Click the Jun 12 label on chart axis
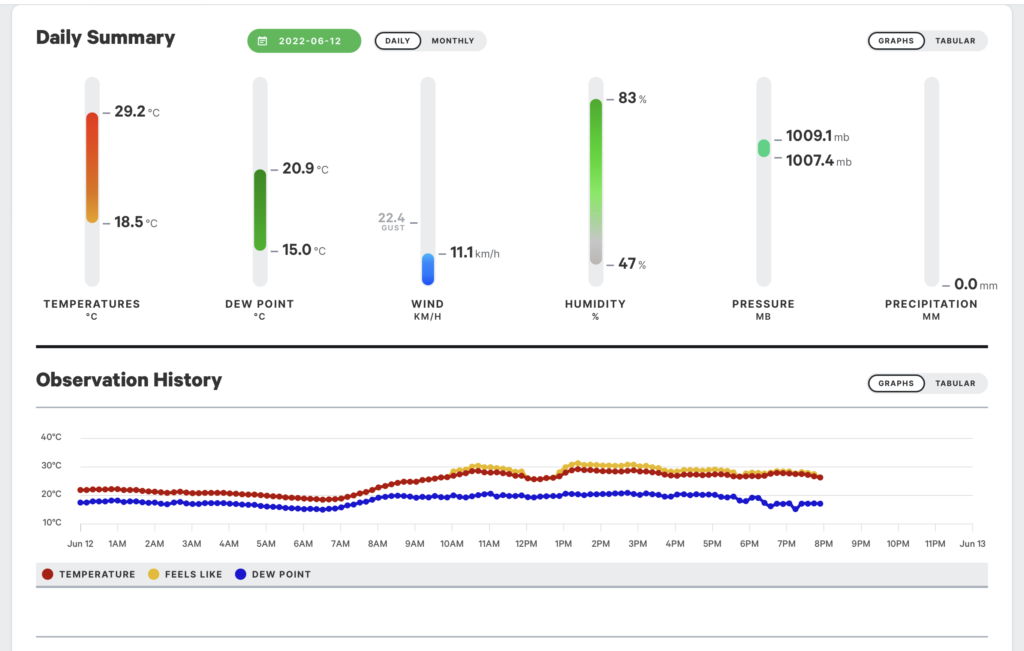 80,543
